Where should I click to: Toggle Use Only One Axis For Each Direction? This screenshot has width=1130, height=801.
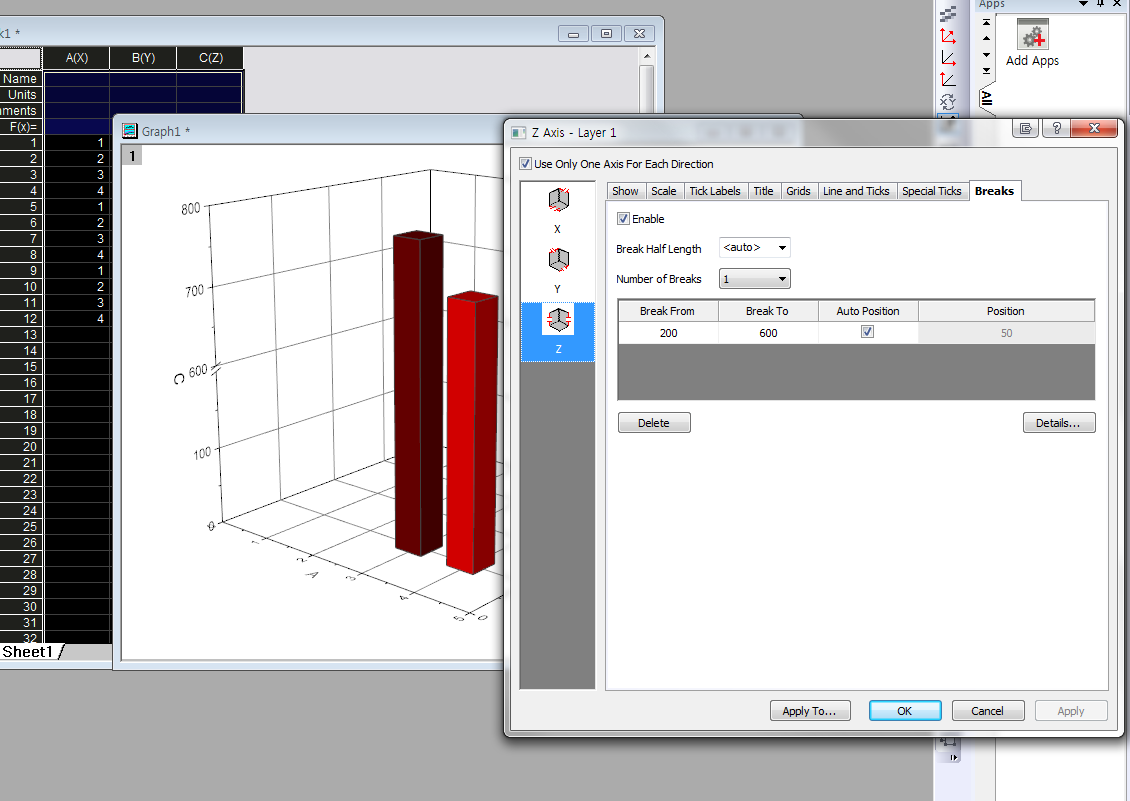525,164
